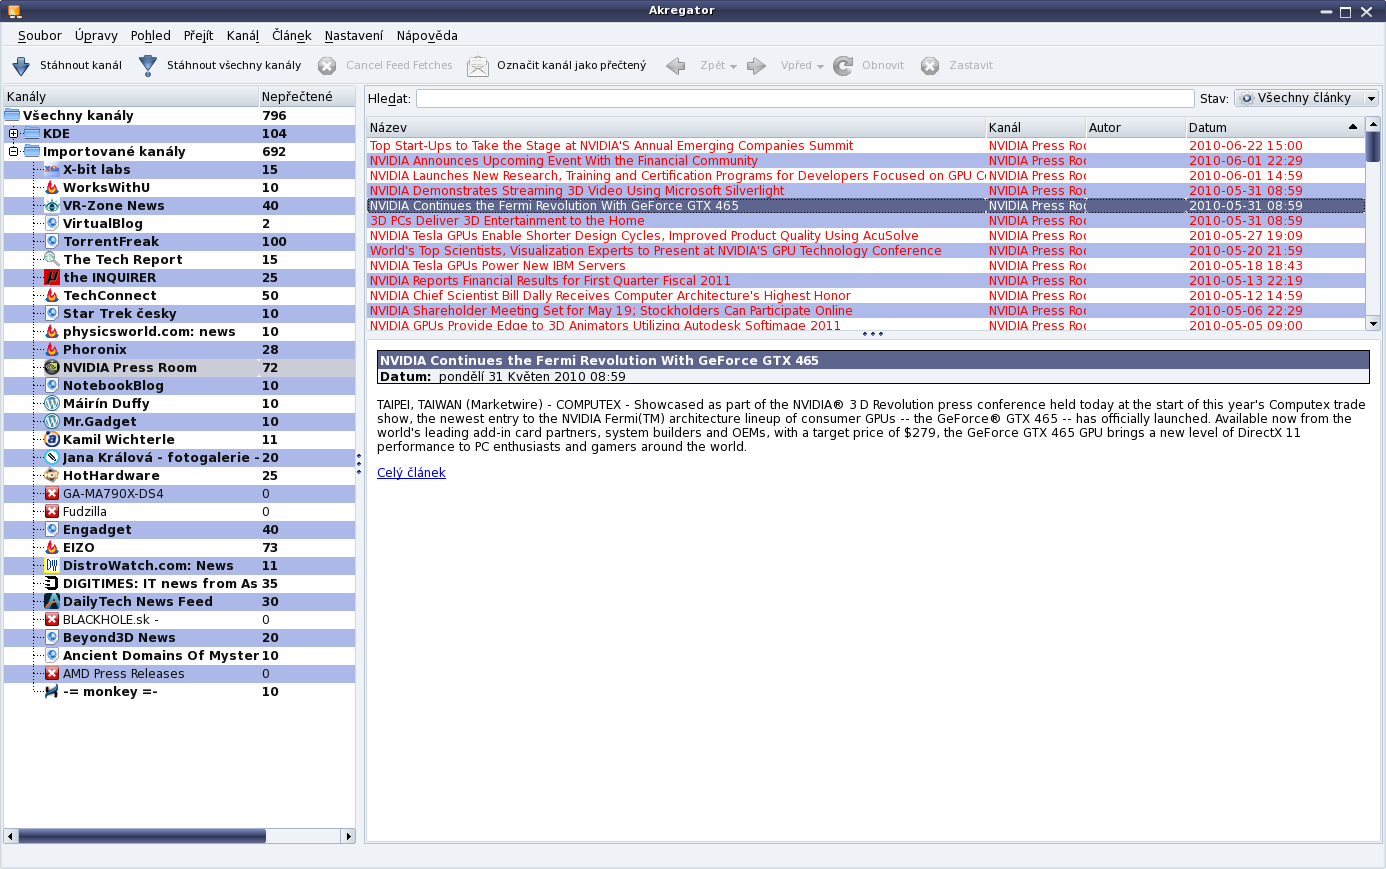Open the Celý článek link
This screenshot has width=1386, height=869.
(x=411, y=473)
